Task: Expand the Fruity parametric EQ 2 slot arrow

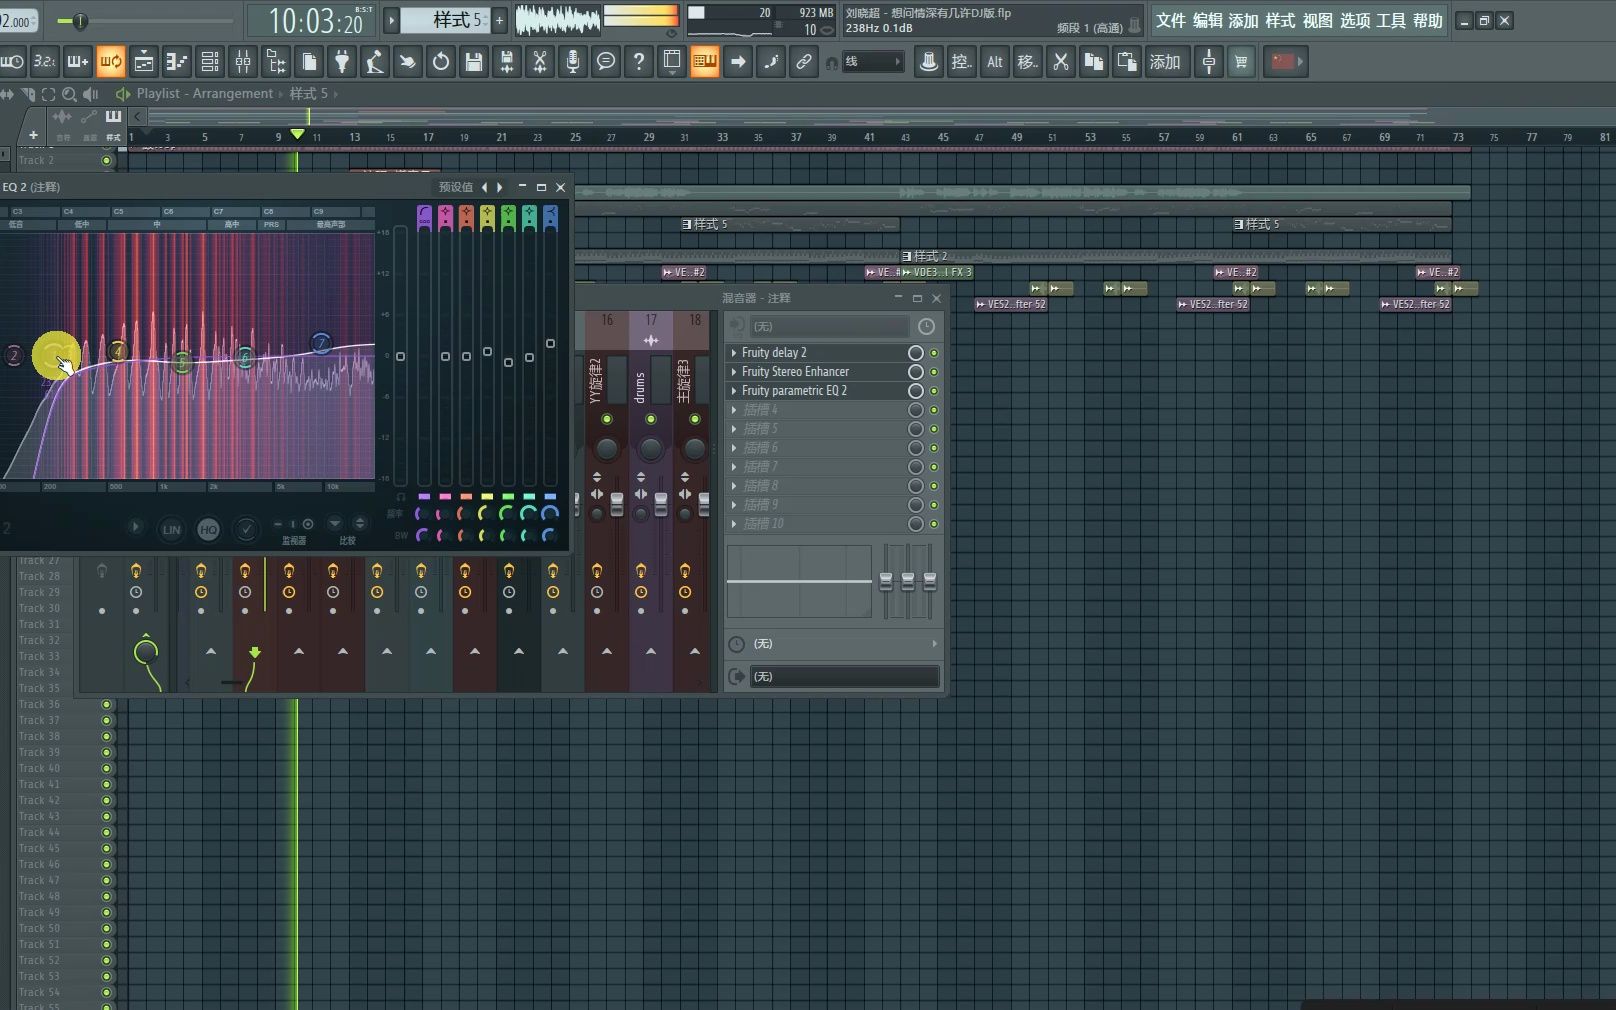Action: pos(734,391)
